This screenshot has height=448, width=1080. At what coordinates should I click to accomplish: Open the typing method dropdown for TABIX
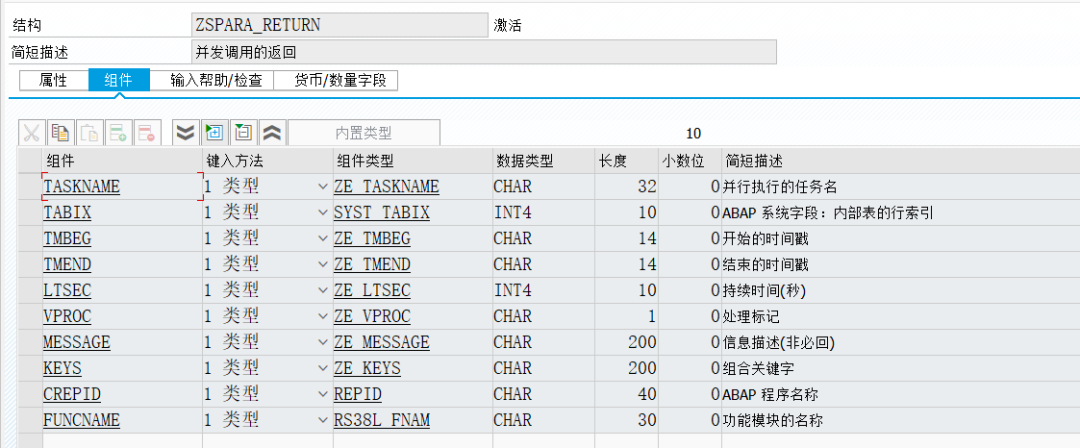click(322, 213)
